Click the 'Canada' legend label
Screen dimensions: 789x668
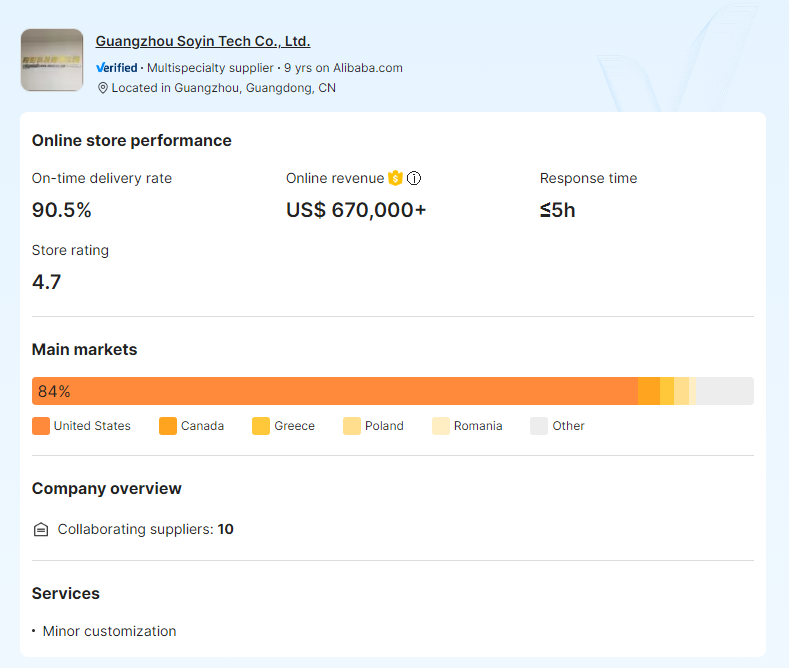202,426
